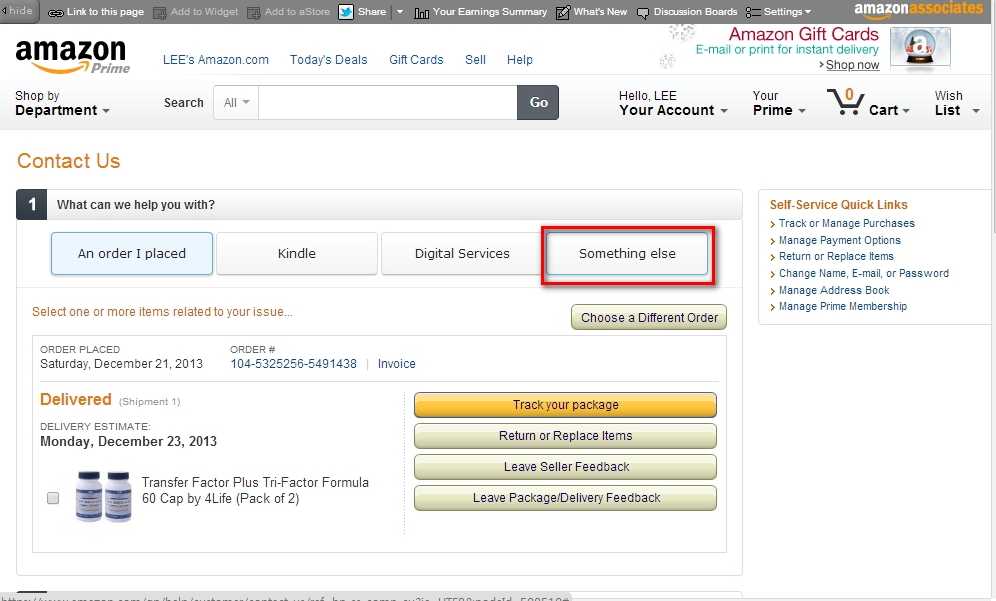Open the Help navigation link
Image resolution: width=996 pixels, height=601 pixels.
point(520,60)
